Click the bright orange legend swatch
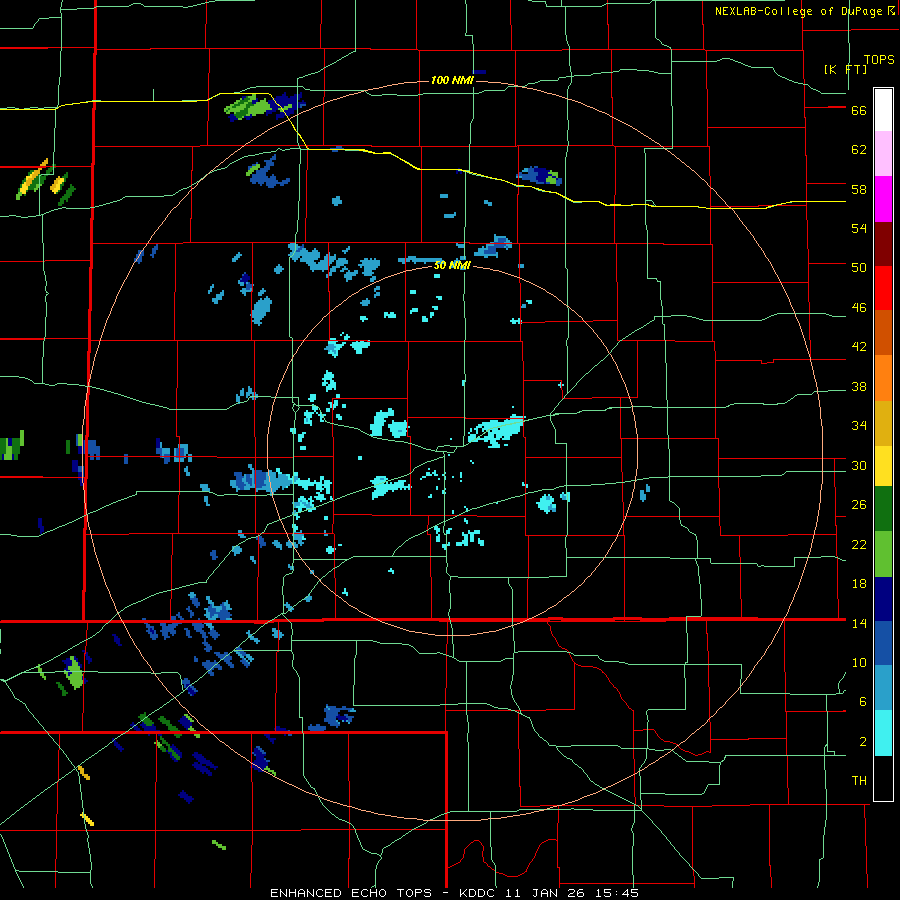The width and height of the screenshot is (900, 900). (883, 378)
